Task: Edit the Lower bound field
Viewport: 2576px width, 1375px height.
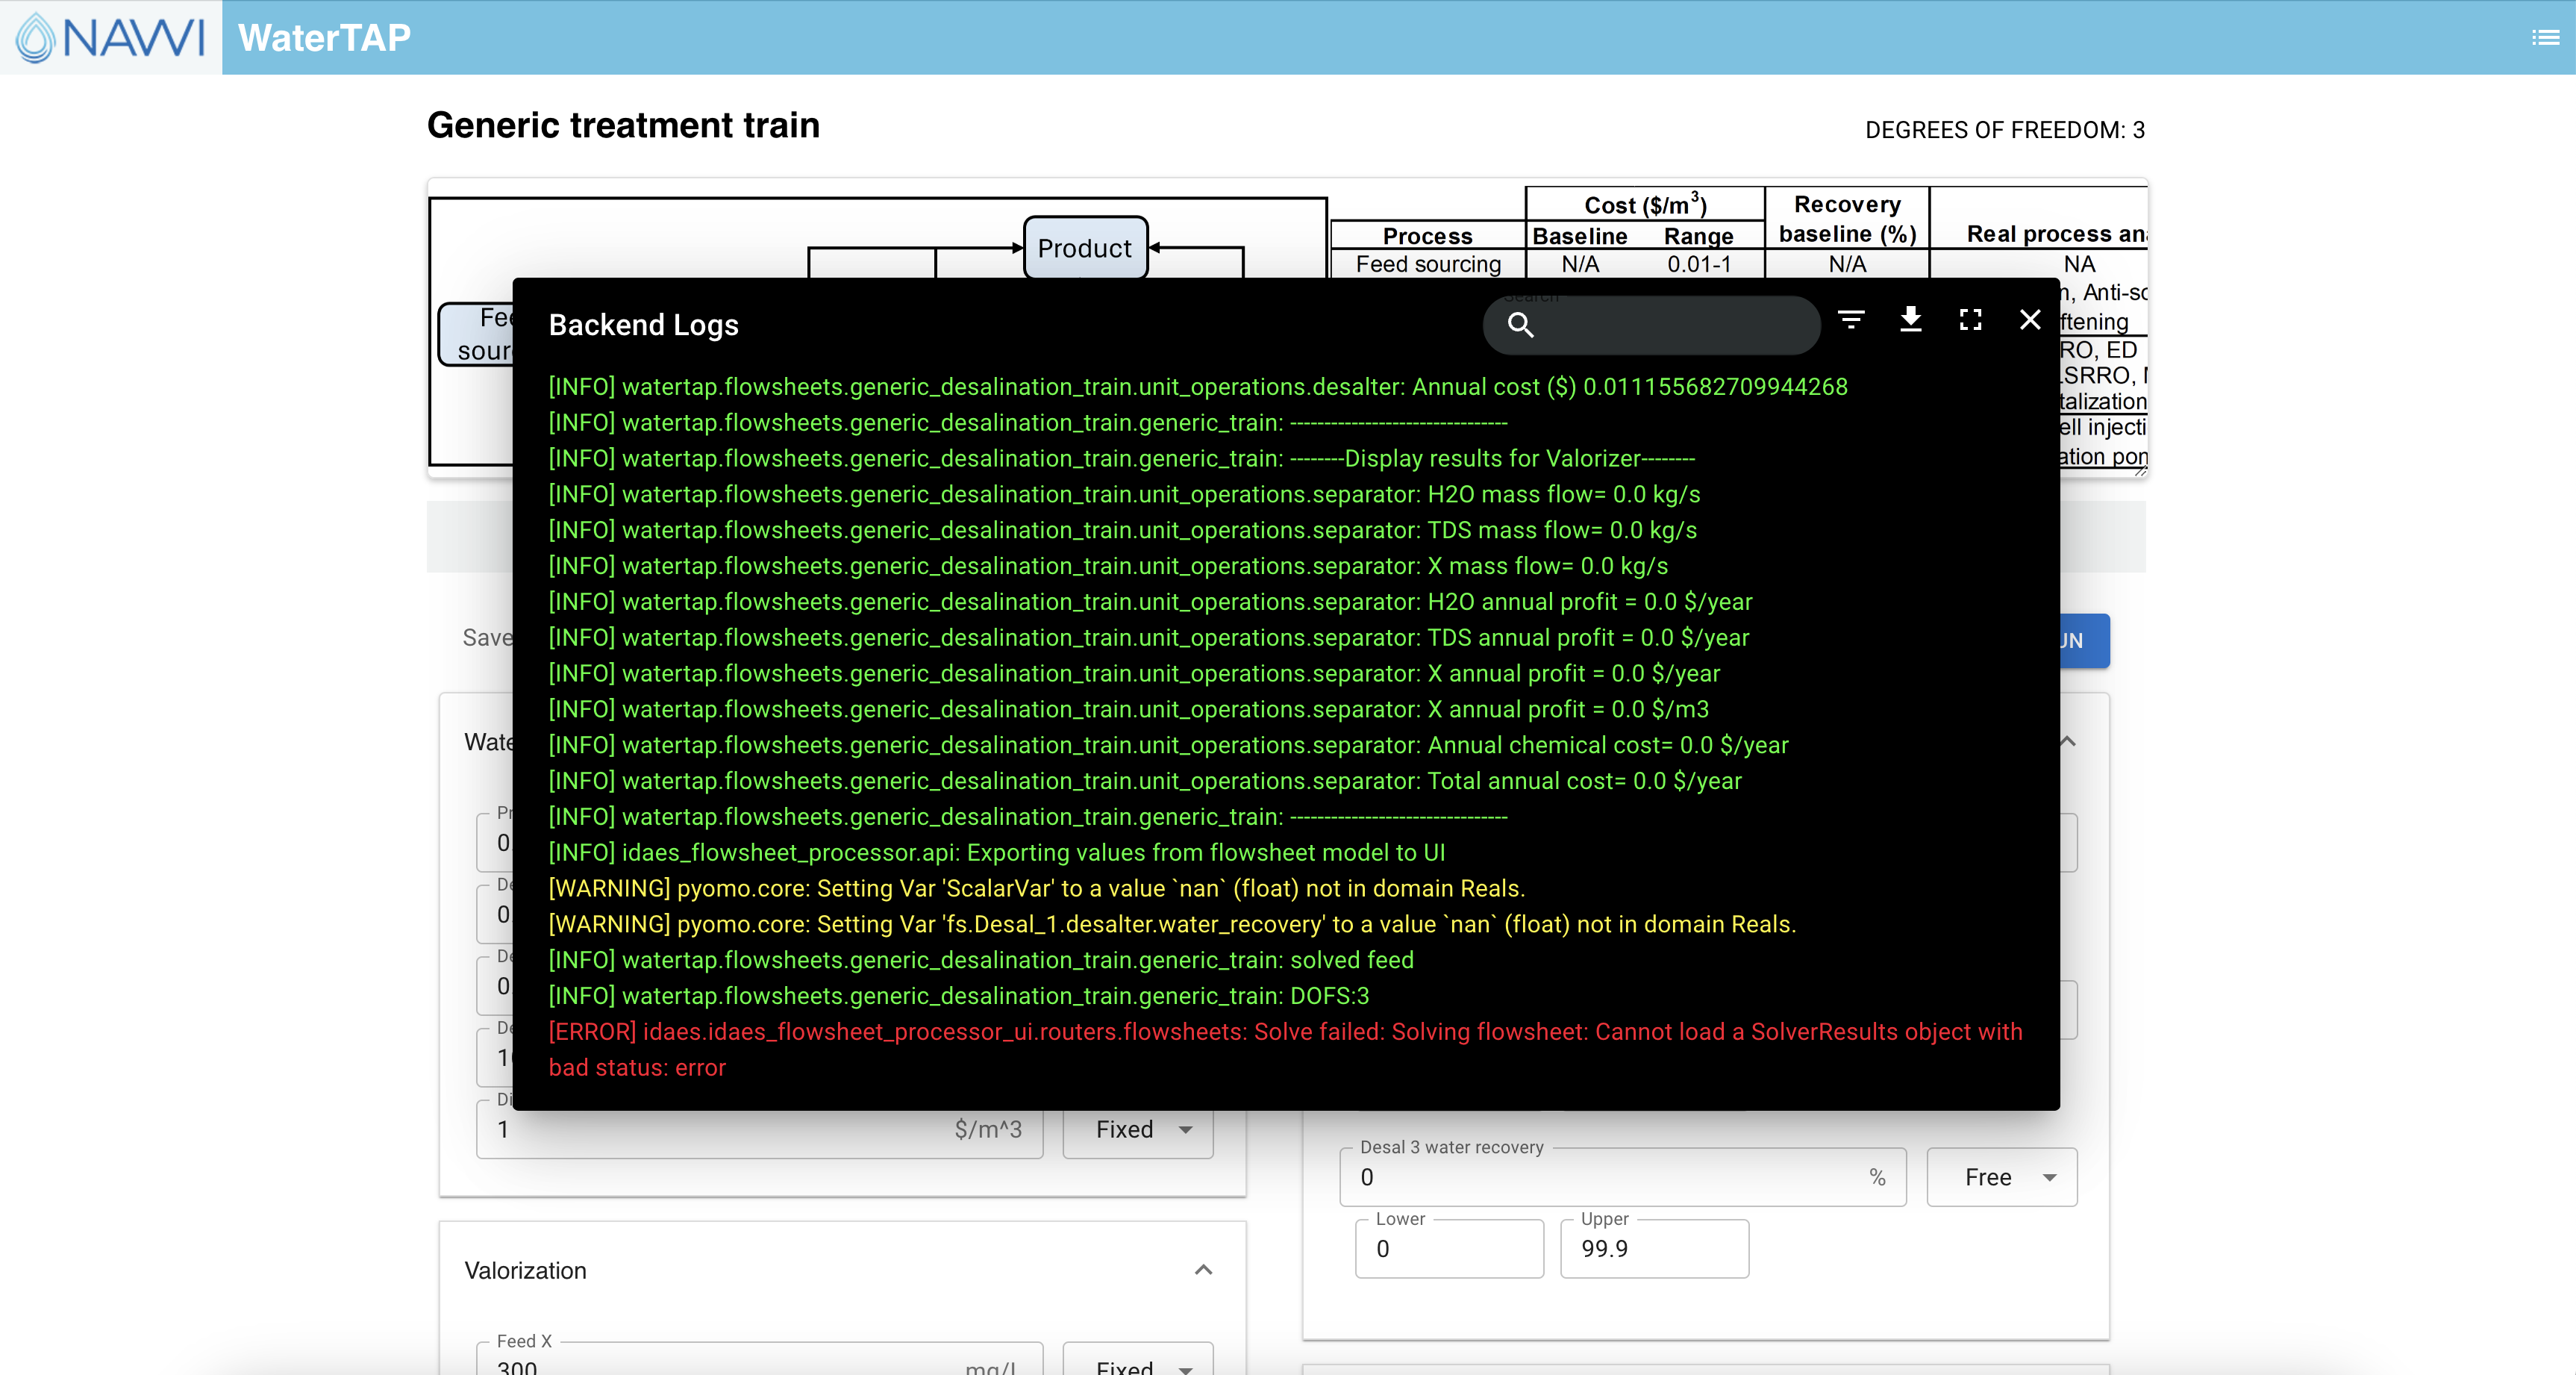Action: 1449,1248
